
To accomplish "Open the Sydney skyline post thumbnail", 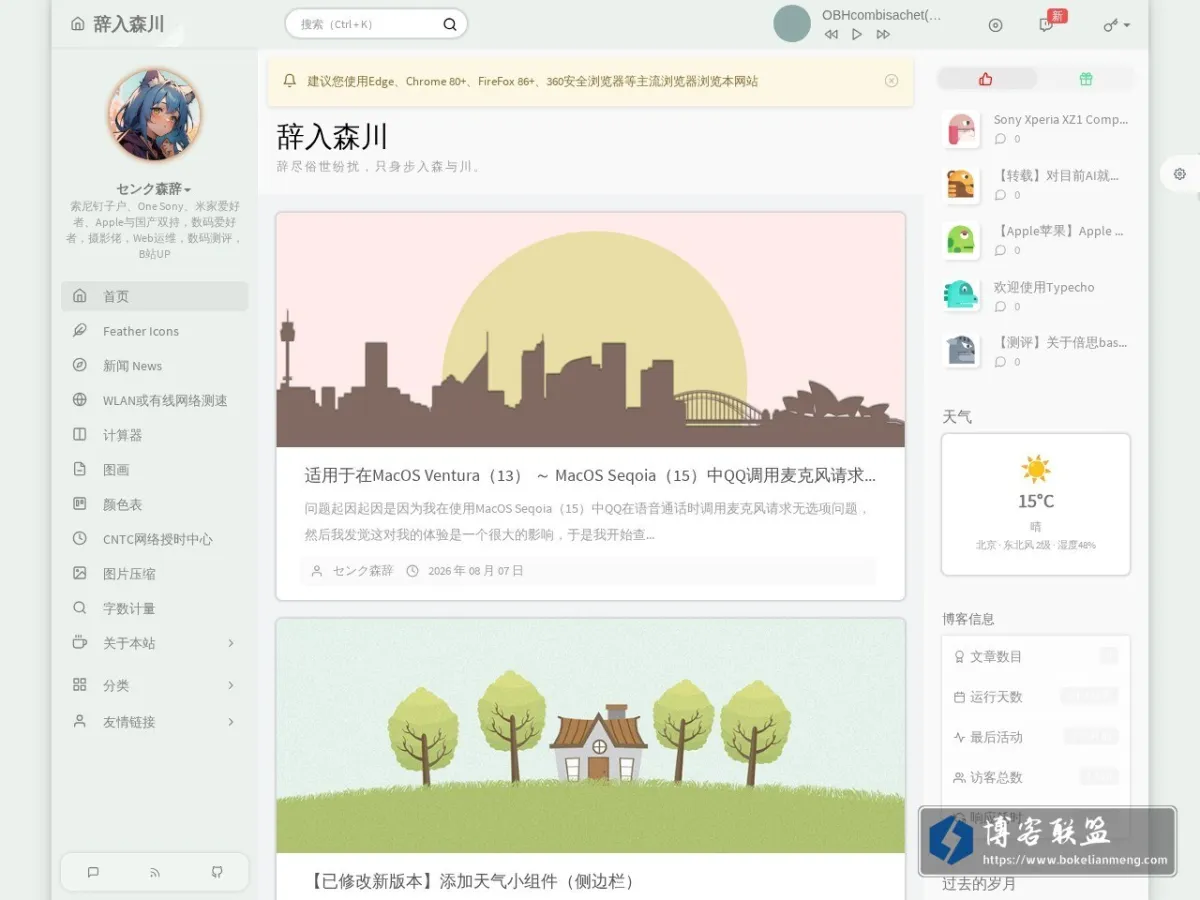I will (591, 330).
